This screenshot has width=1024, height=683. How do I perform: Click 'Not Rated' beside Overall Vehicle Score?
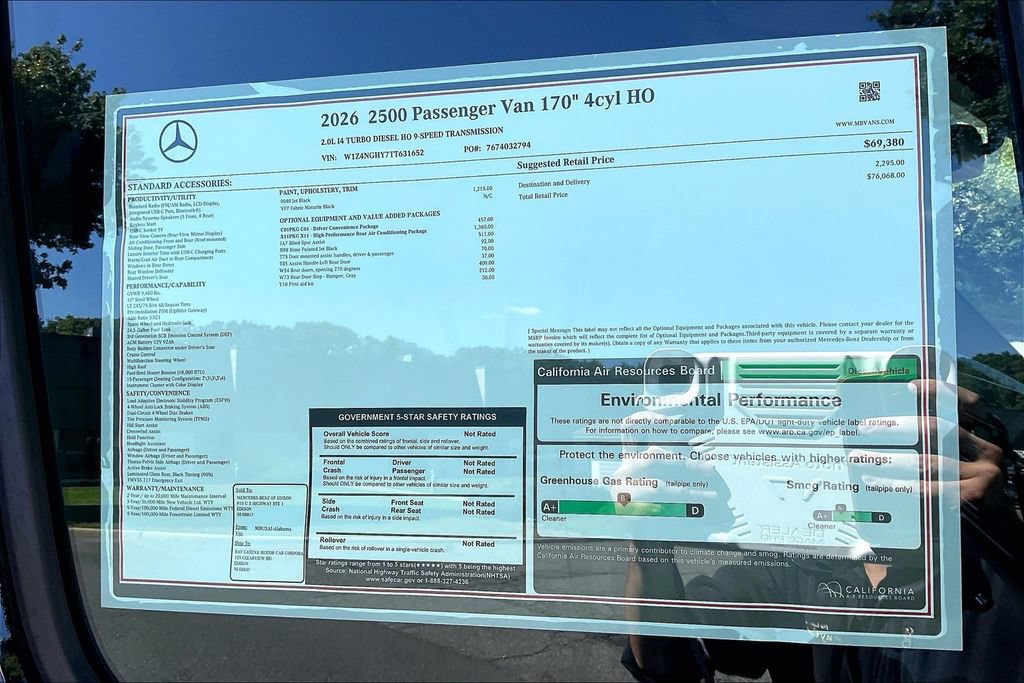pos(479,434)
